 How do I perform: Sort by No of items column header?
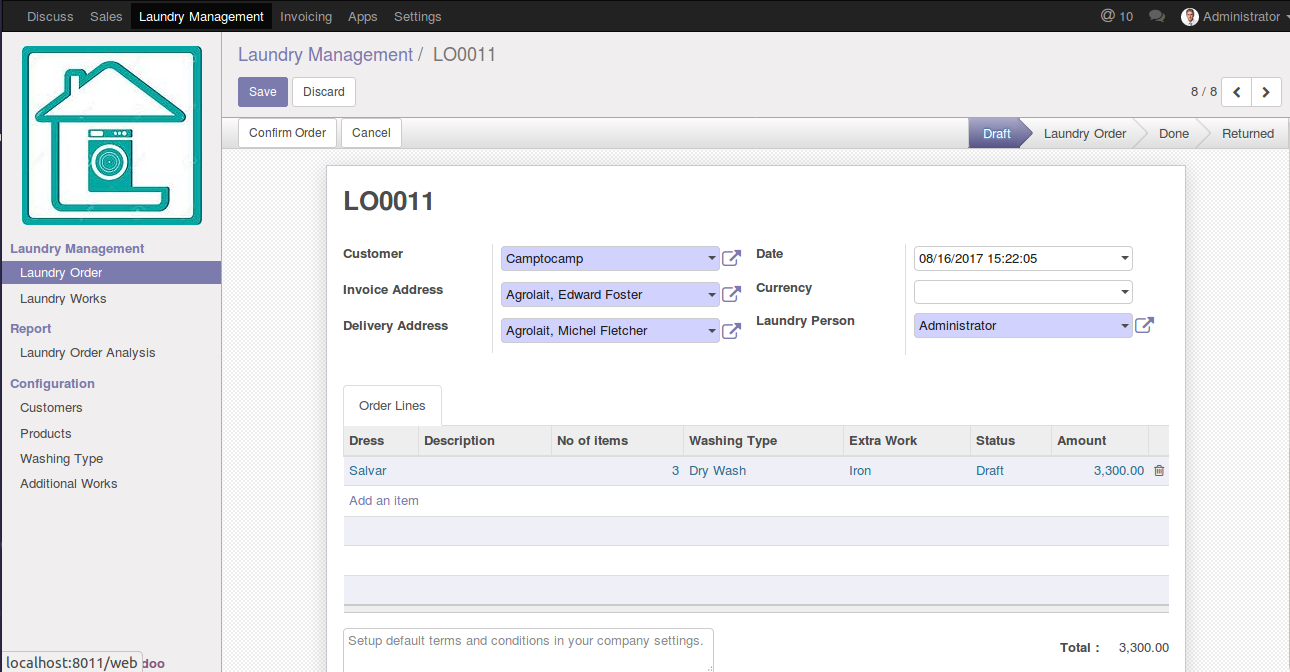pyautogui.click(x=617, y=441)
